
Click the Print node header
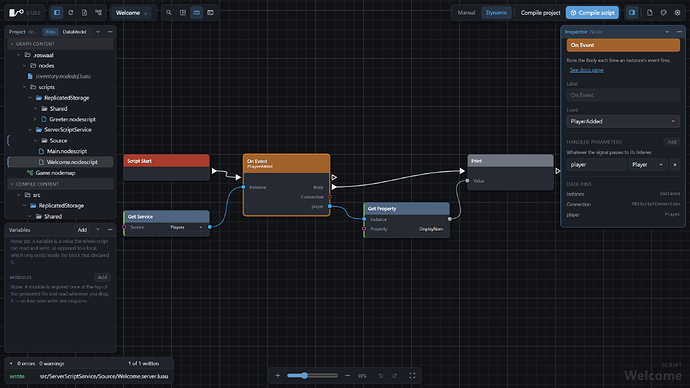click(510, 161)
